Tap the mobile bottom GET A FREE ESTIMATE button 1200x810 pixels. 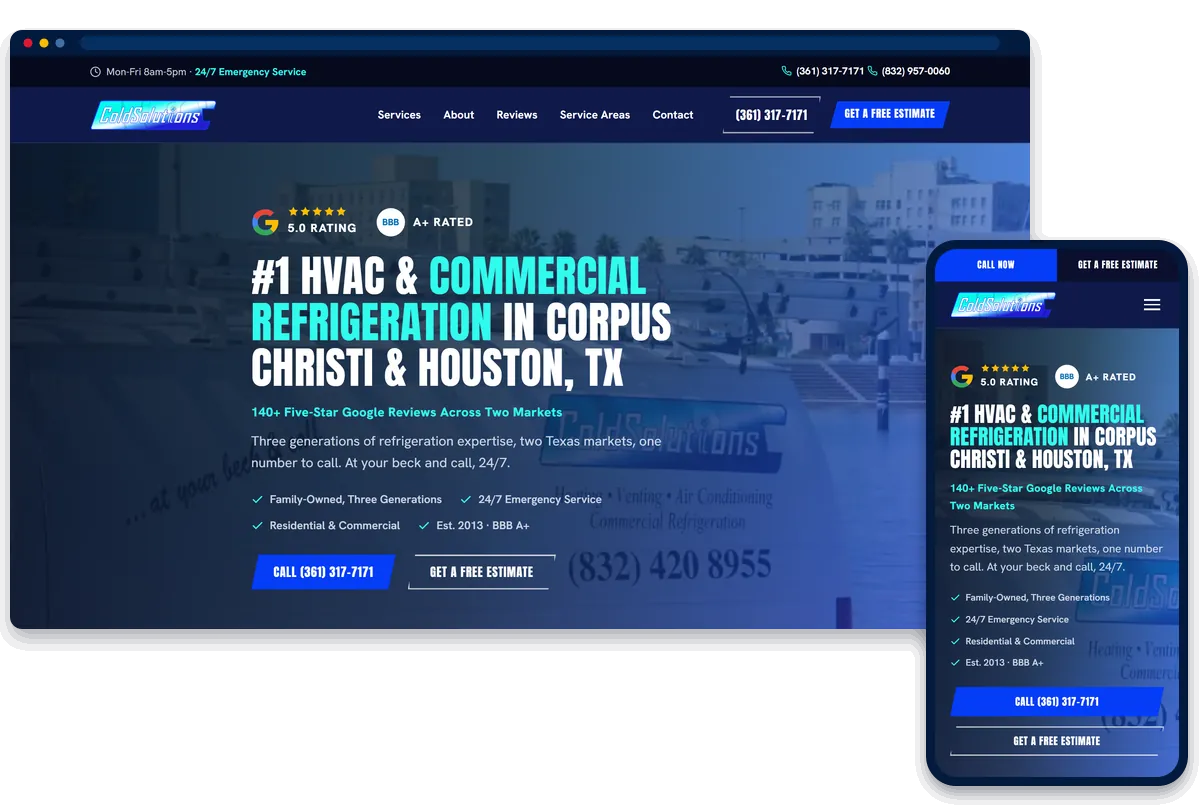coord(1057,741)
